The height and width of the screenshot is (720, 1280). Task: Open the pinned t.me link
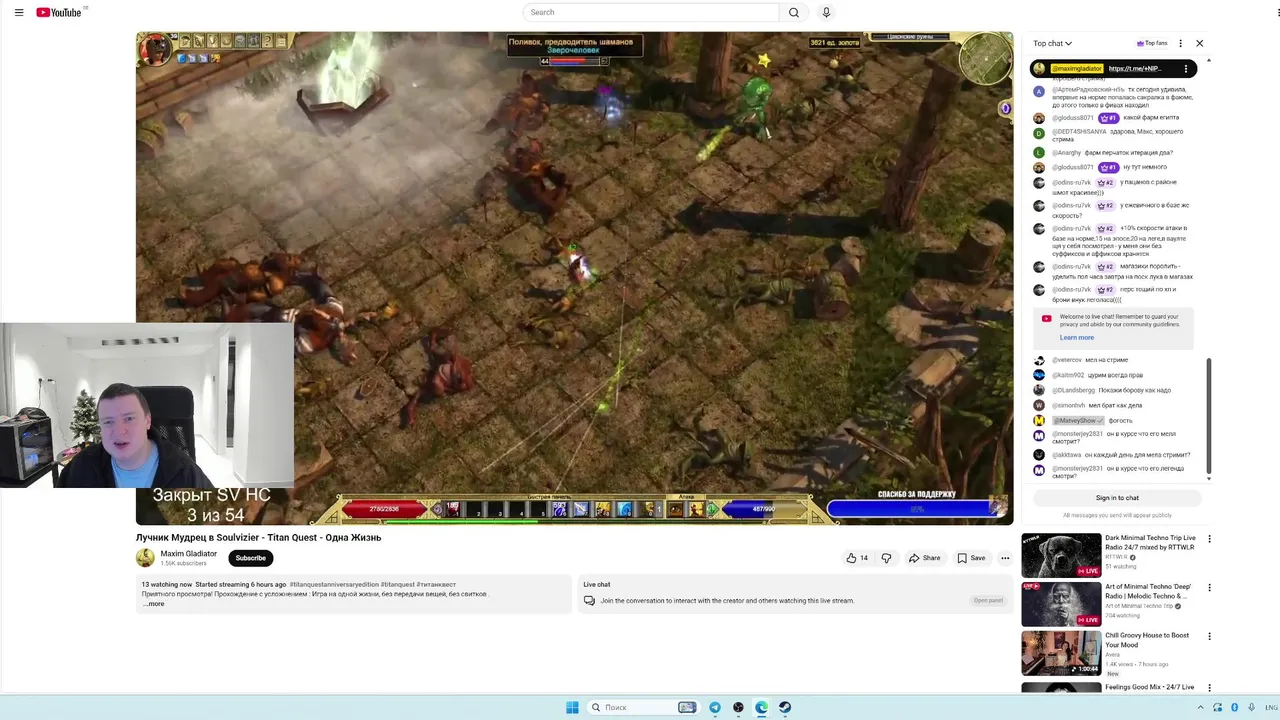(x=1135, y=69)
